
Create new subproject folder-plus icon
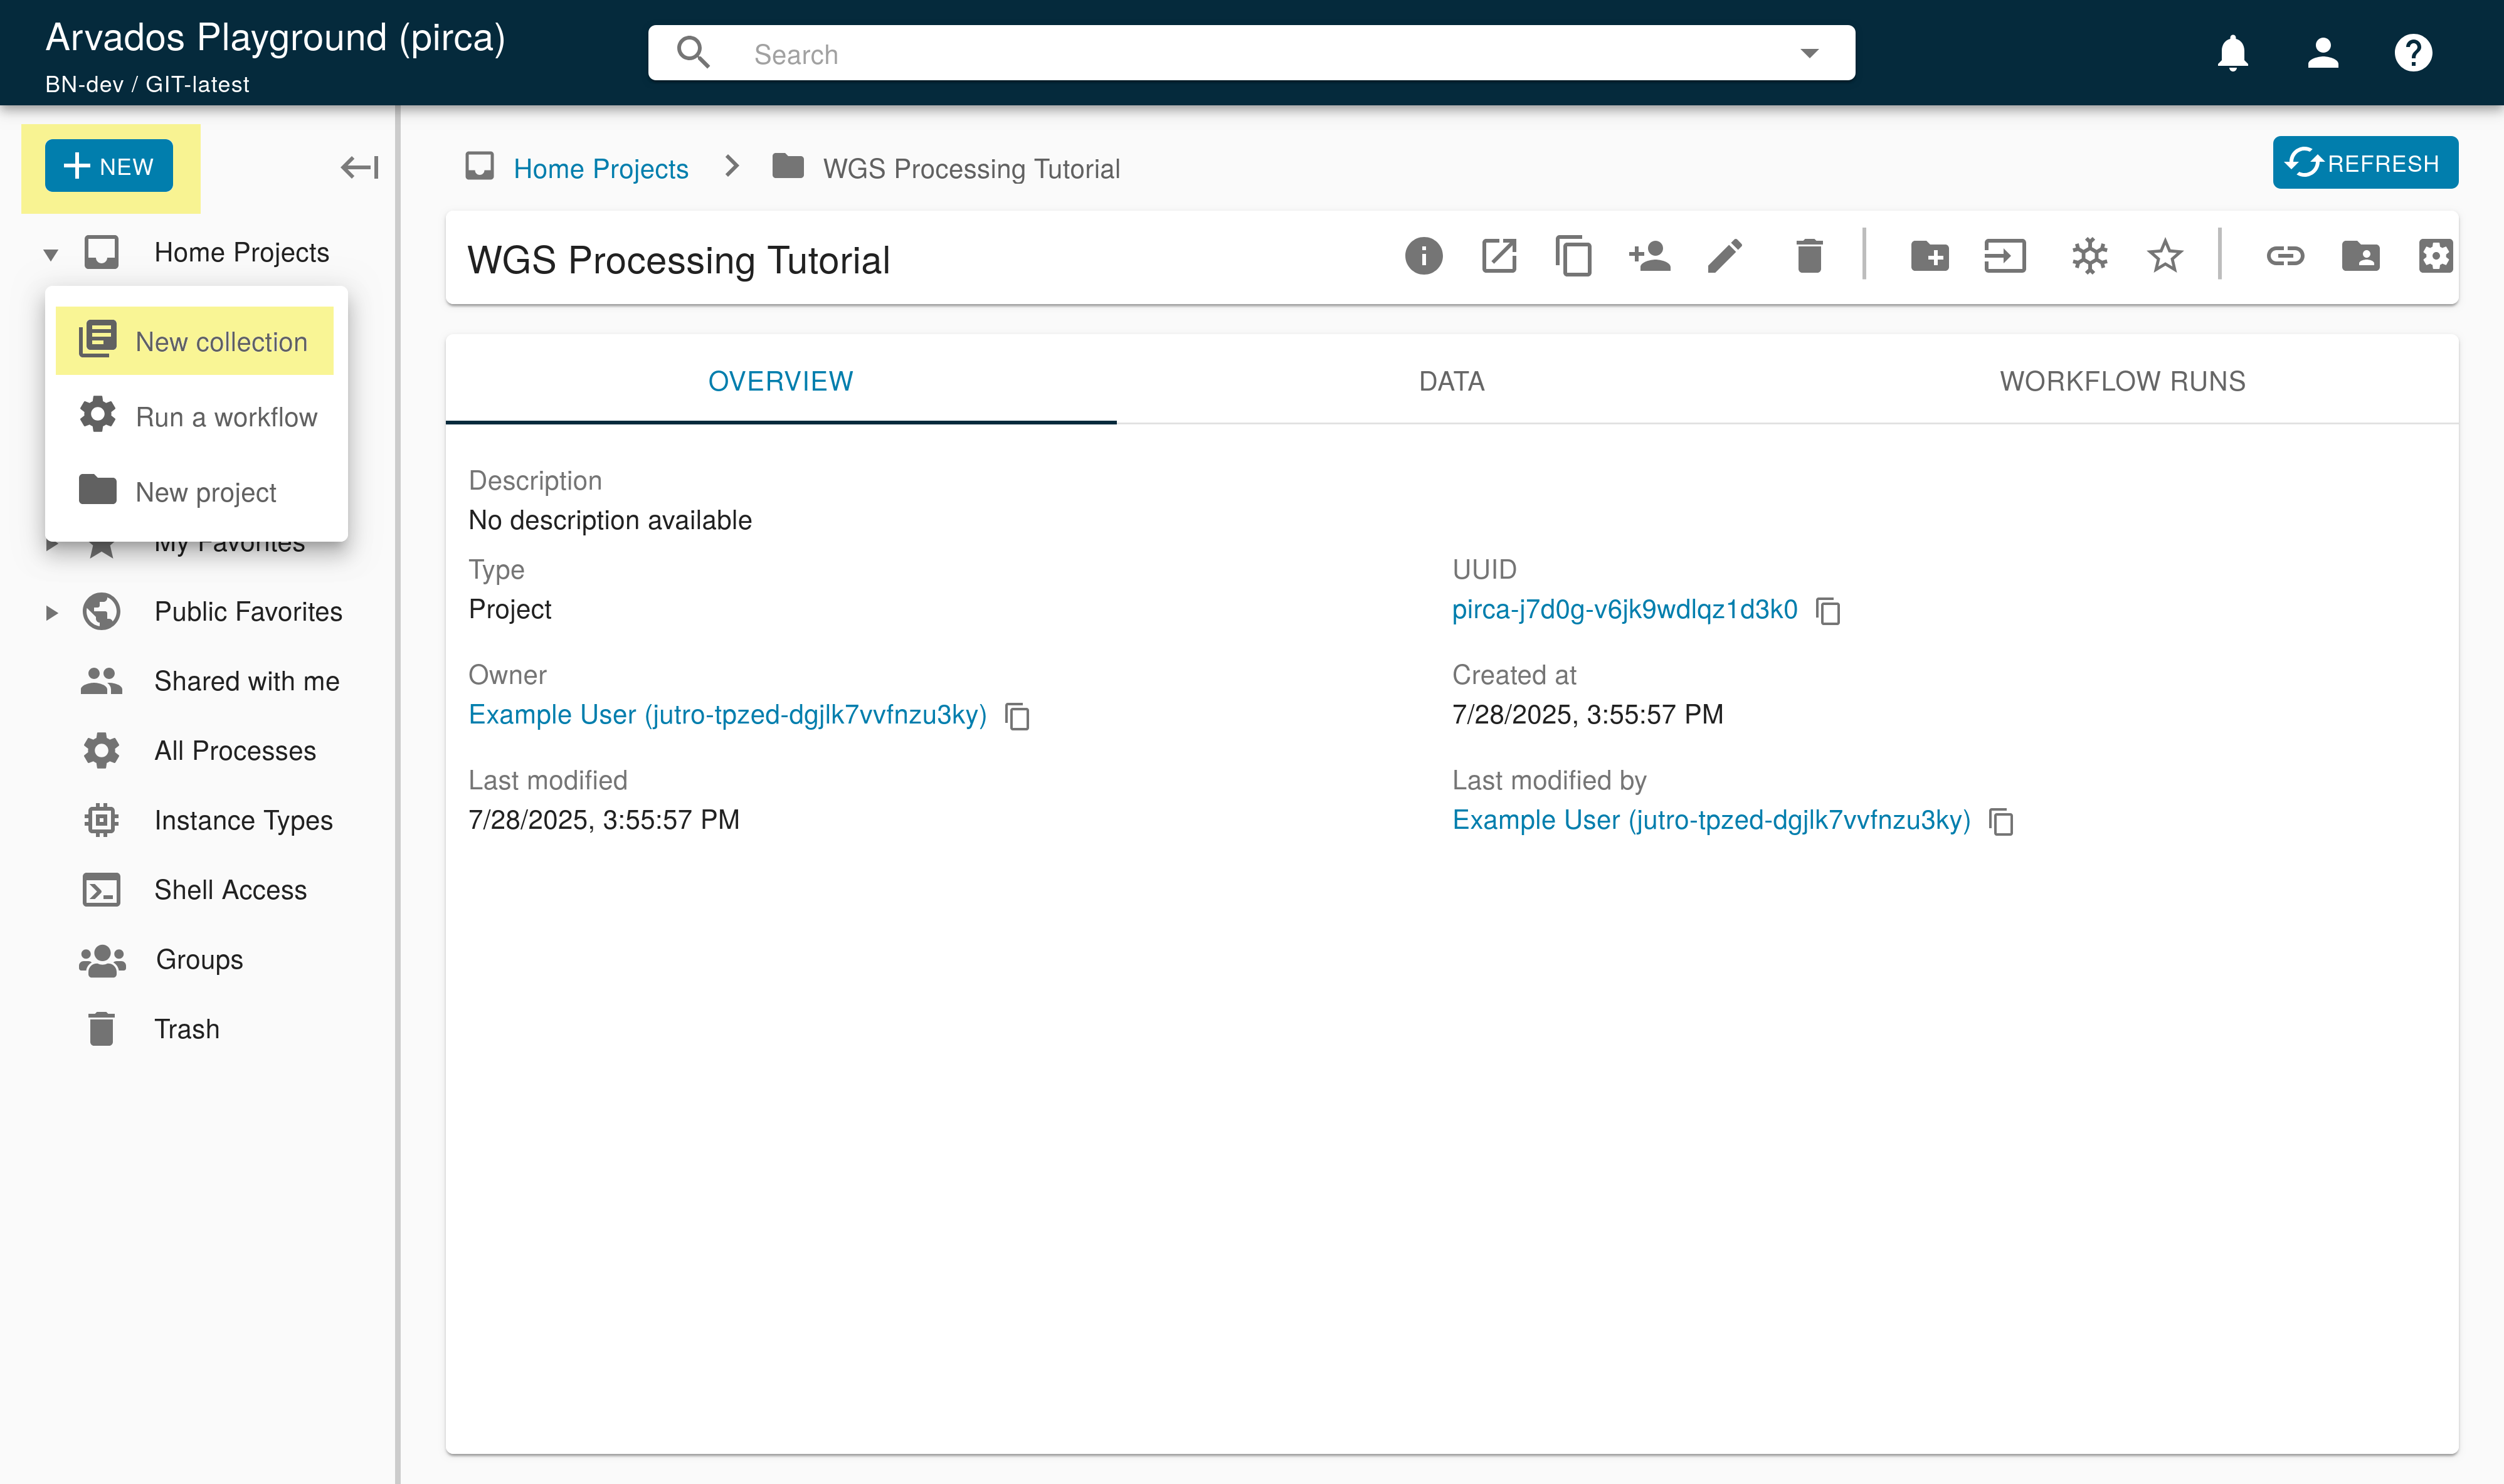click(1929, 256)
